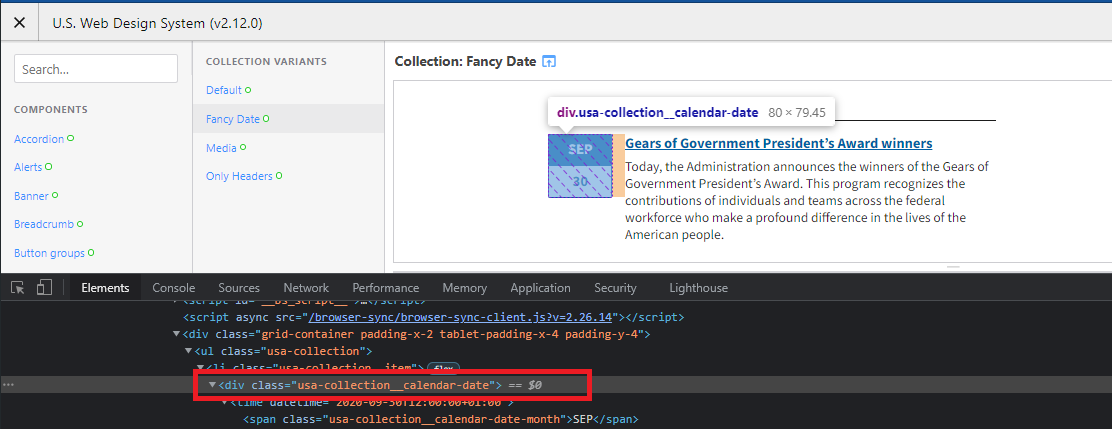The width and height of the screenshot is (1112, 429).
Task: Open the Alerts component link
Action: 28,167
